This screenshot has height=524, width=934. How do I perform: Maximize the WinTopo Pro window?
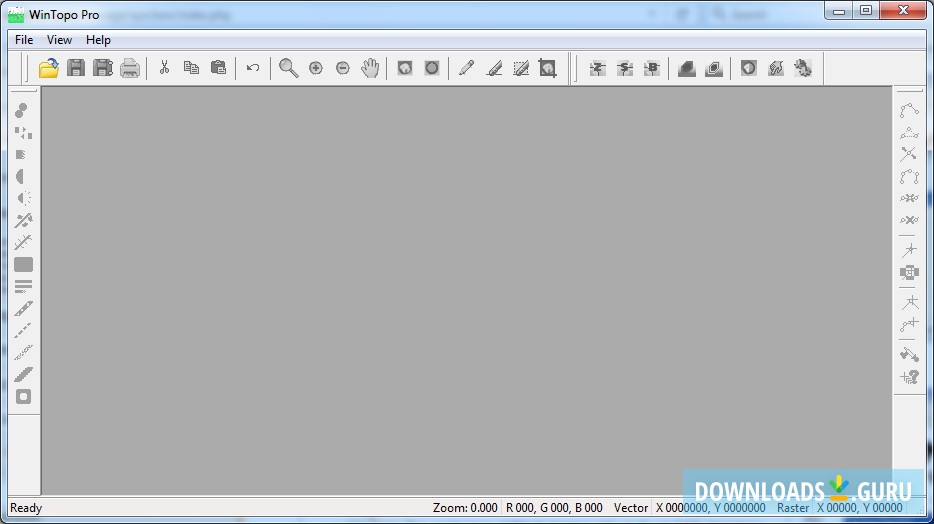click(865, 10)
